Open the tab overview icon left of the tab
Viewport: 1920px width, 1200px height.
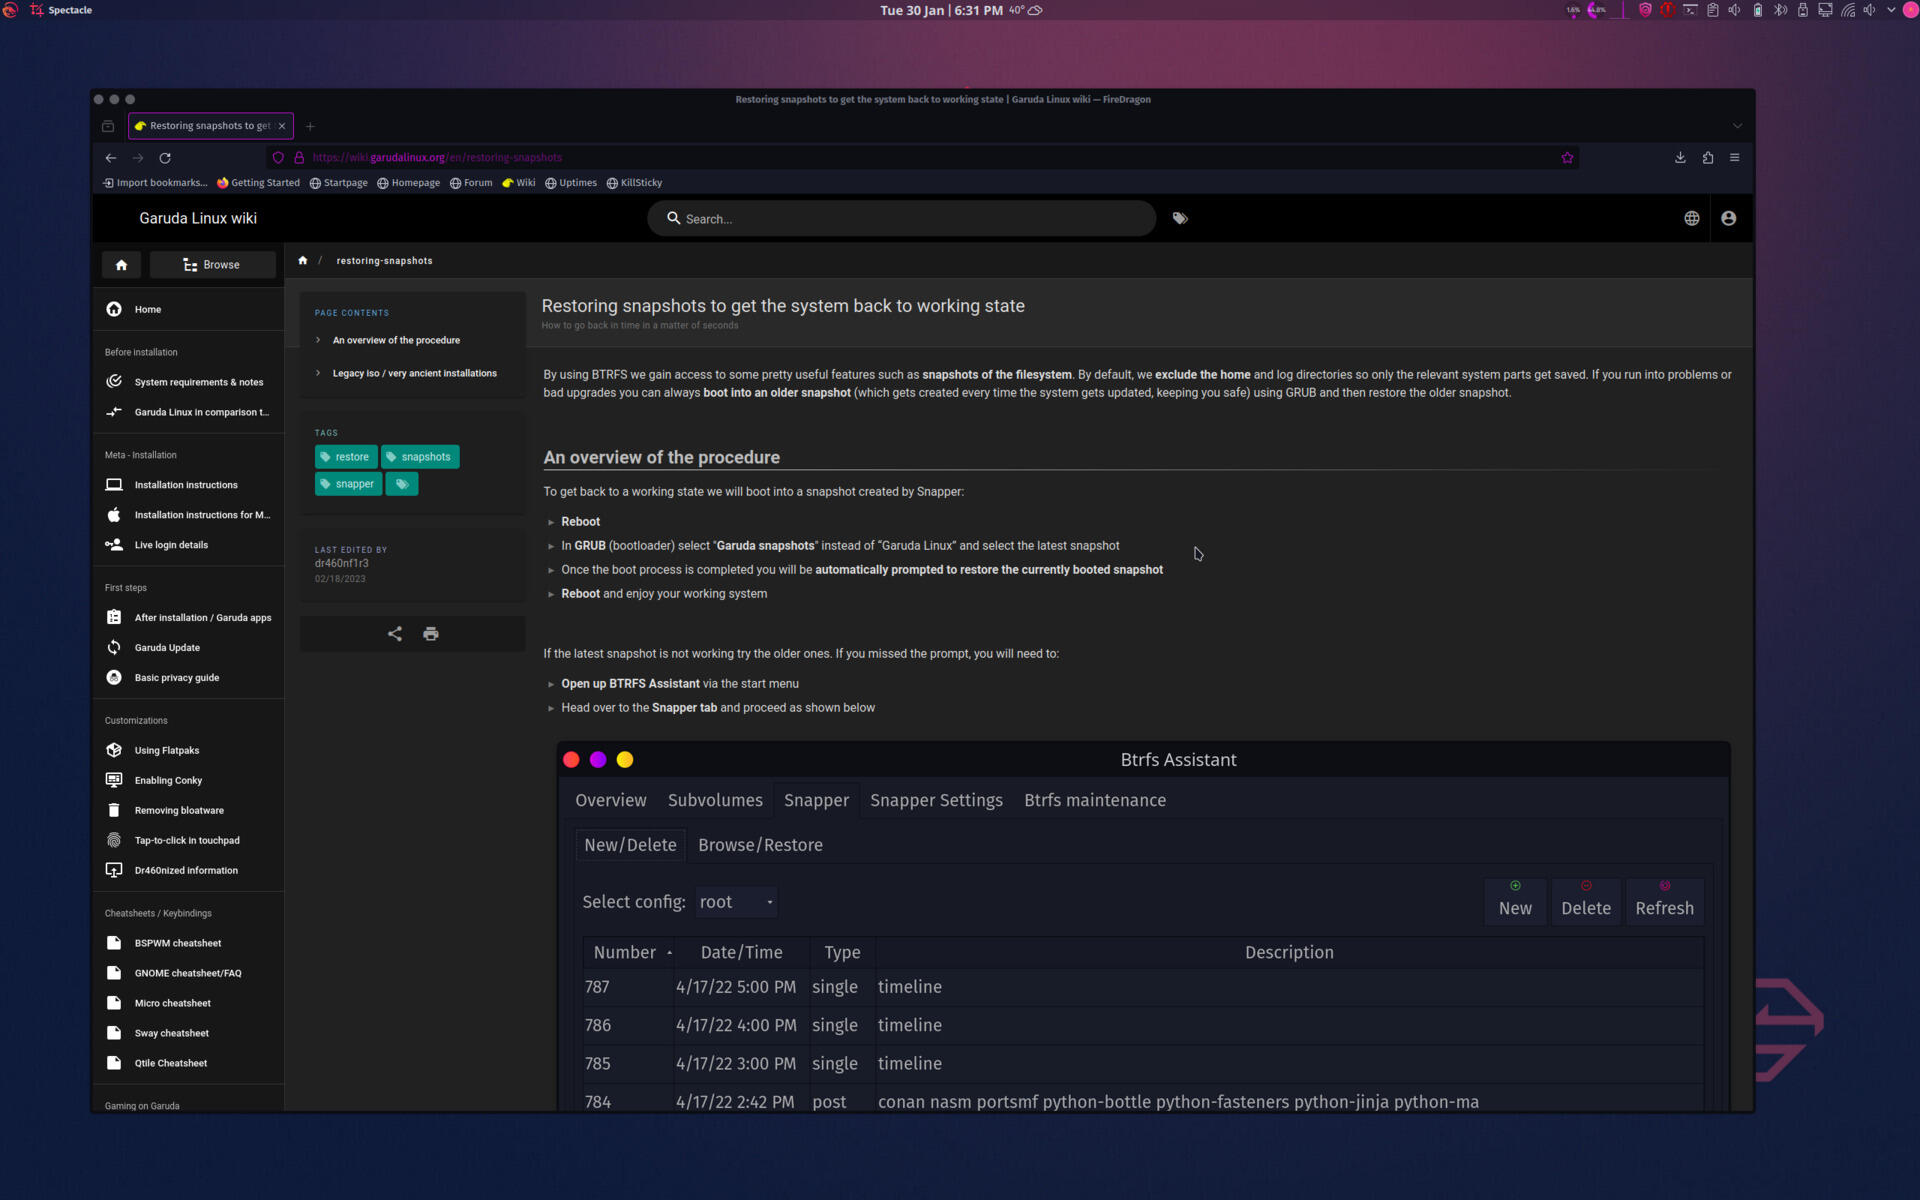[108, 126]
